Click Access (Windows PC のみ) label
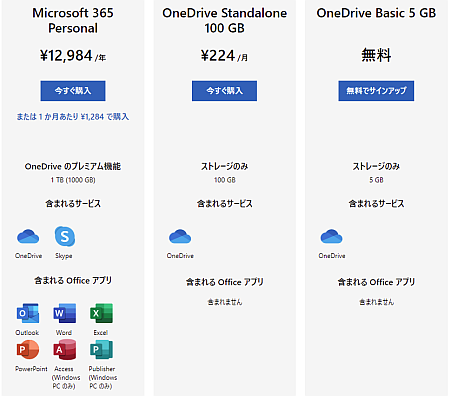This screenshot has height=396, width=450. [65, 378]
